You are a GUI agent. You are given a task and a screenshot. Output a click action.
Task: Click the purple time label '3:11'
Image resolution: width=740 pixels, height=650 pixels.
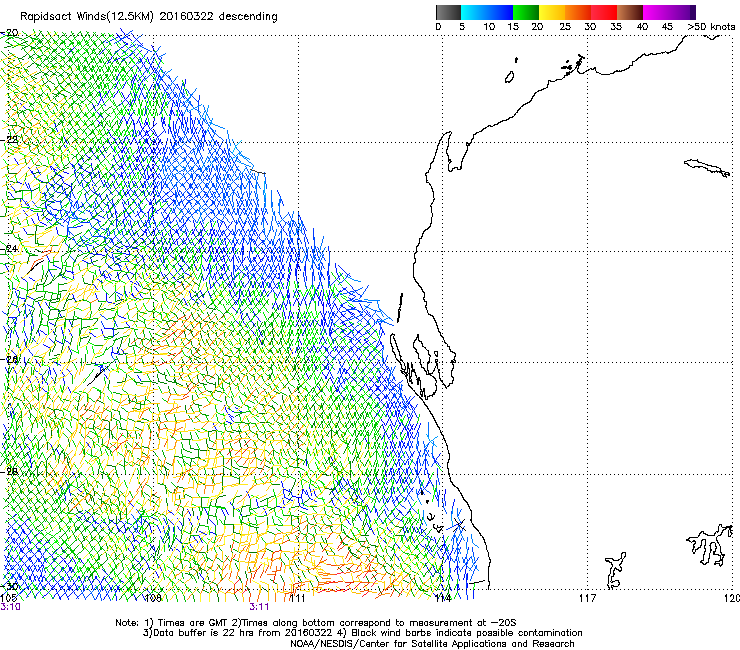click(259, 607)
